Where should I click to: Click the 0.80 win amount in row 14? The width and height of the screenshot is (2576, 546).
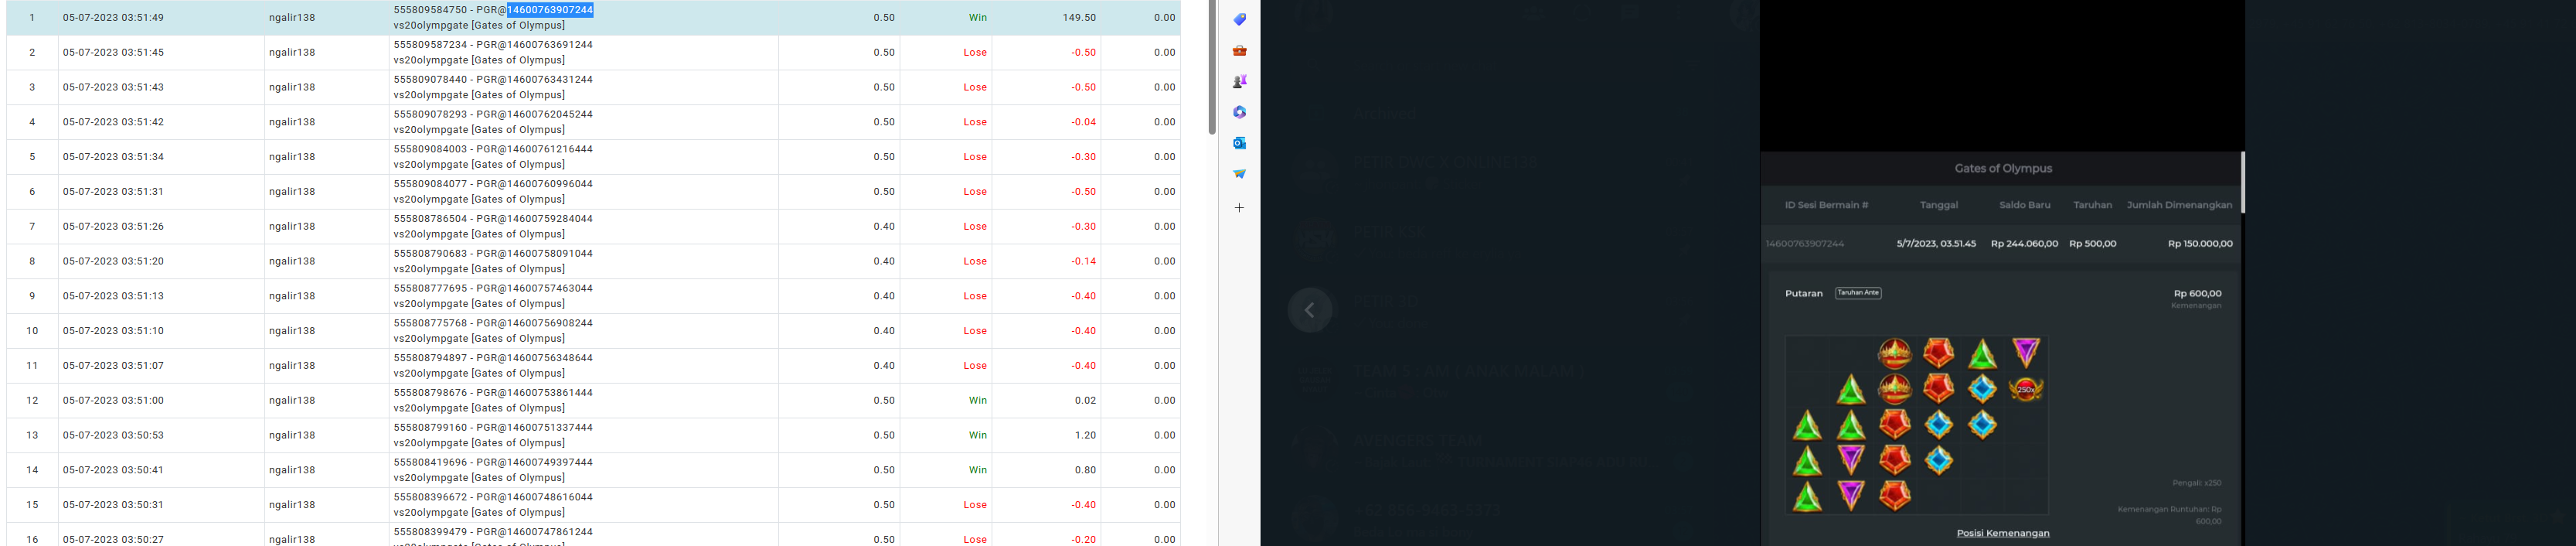click(1085, 470)
